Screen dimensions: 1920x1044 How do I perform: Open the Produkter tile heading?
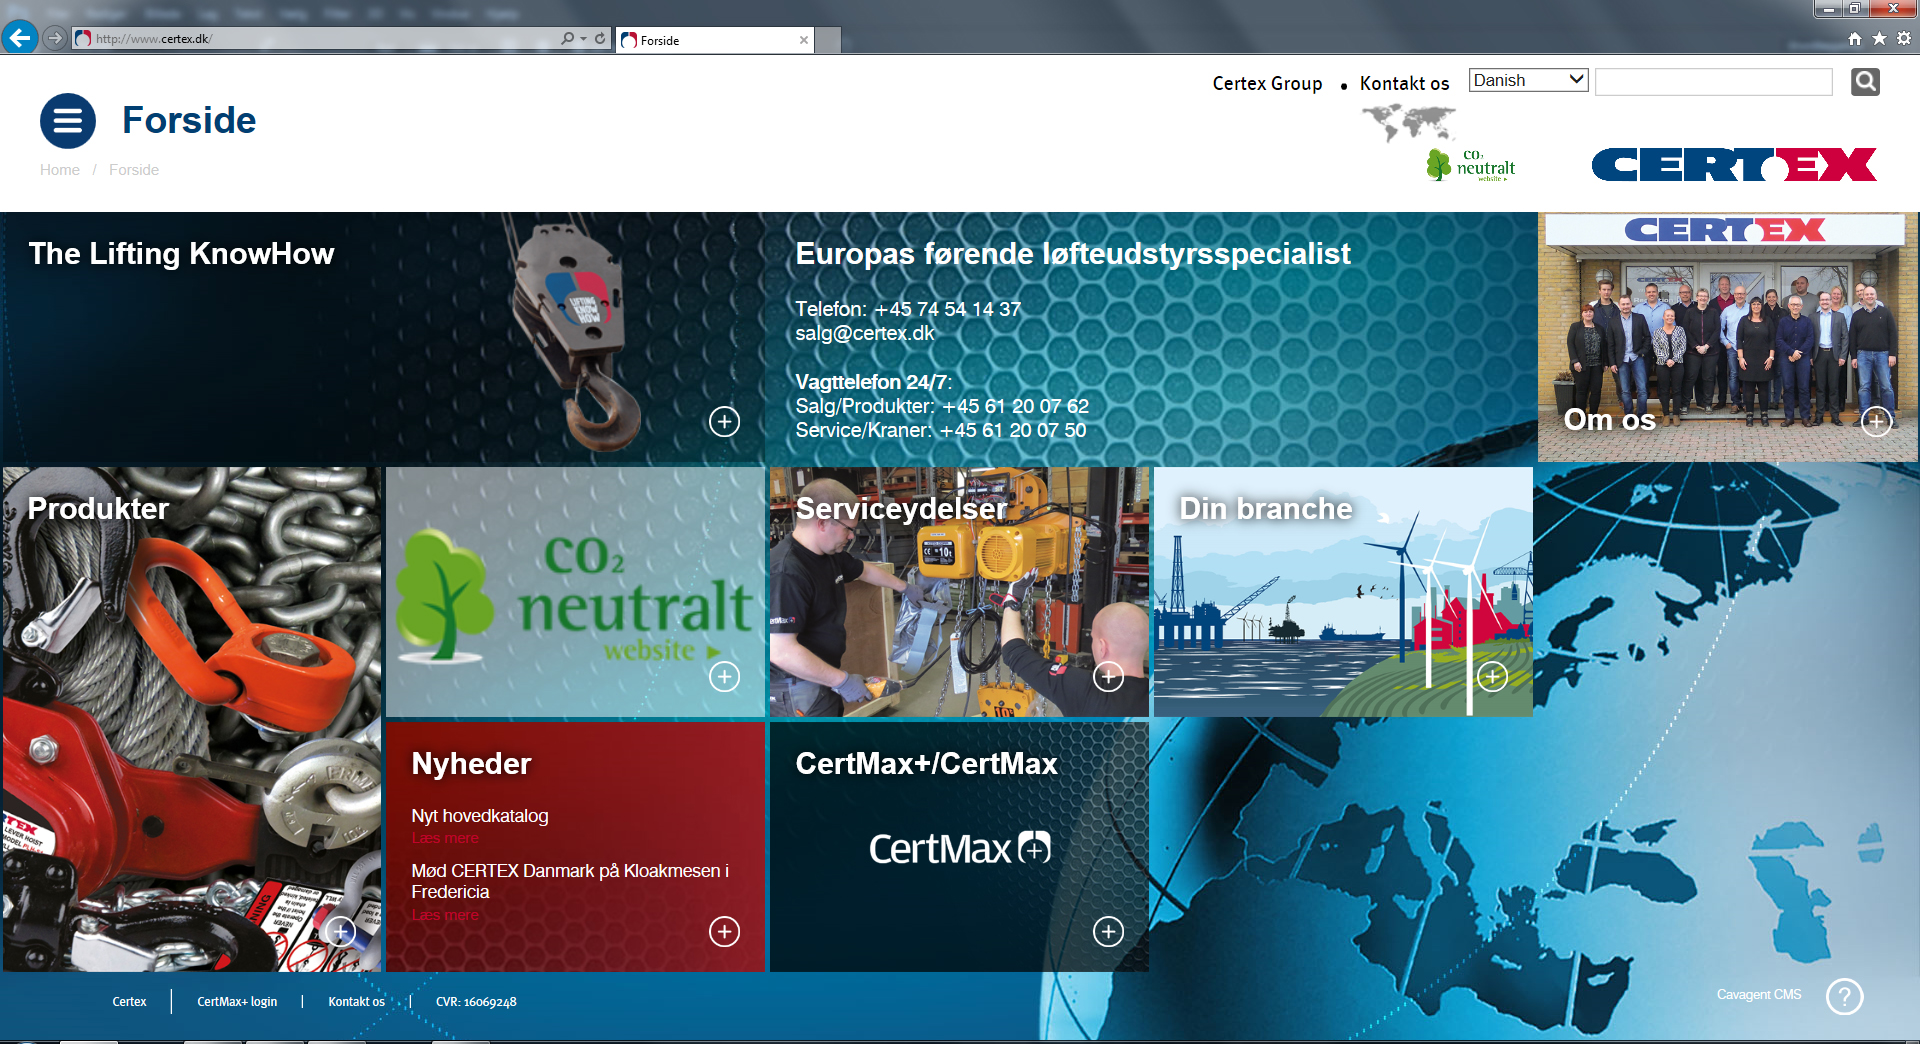coord(98,509)
